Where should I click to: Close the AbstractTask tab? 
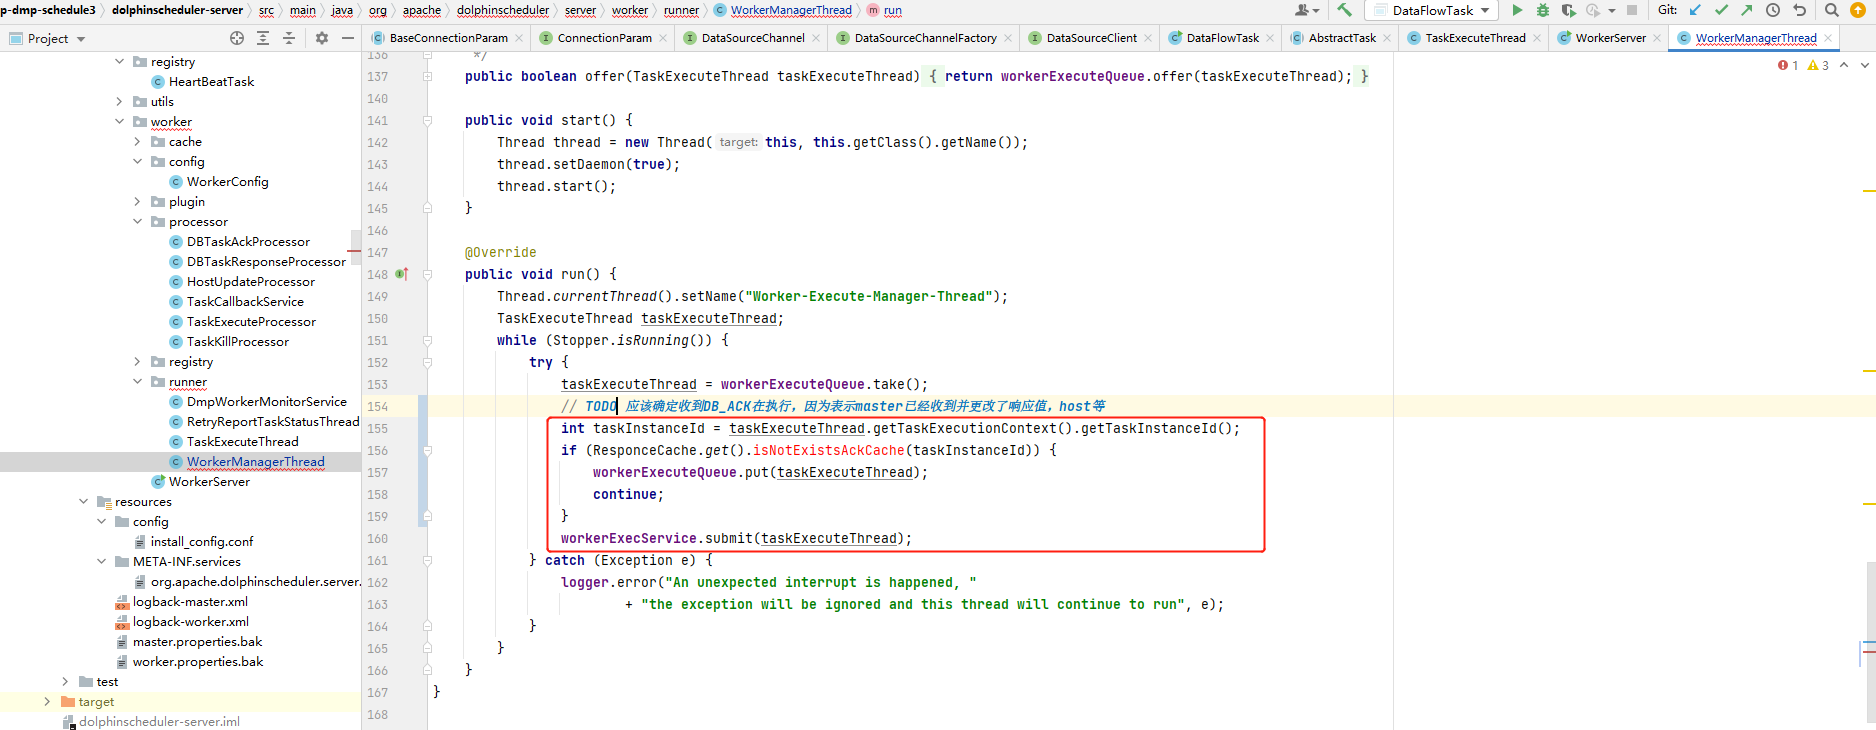coord(1387,38)
